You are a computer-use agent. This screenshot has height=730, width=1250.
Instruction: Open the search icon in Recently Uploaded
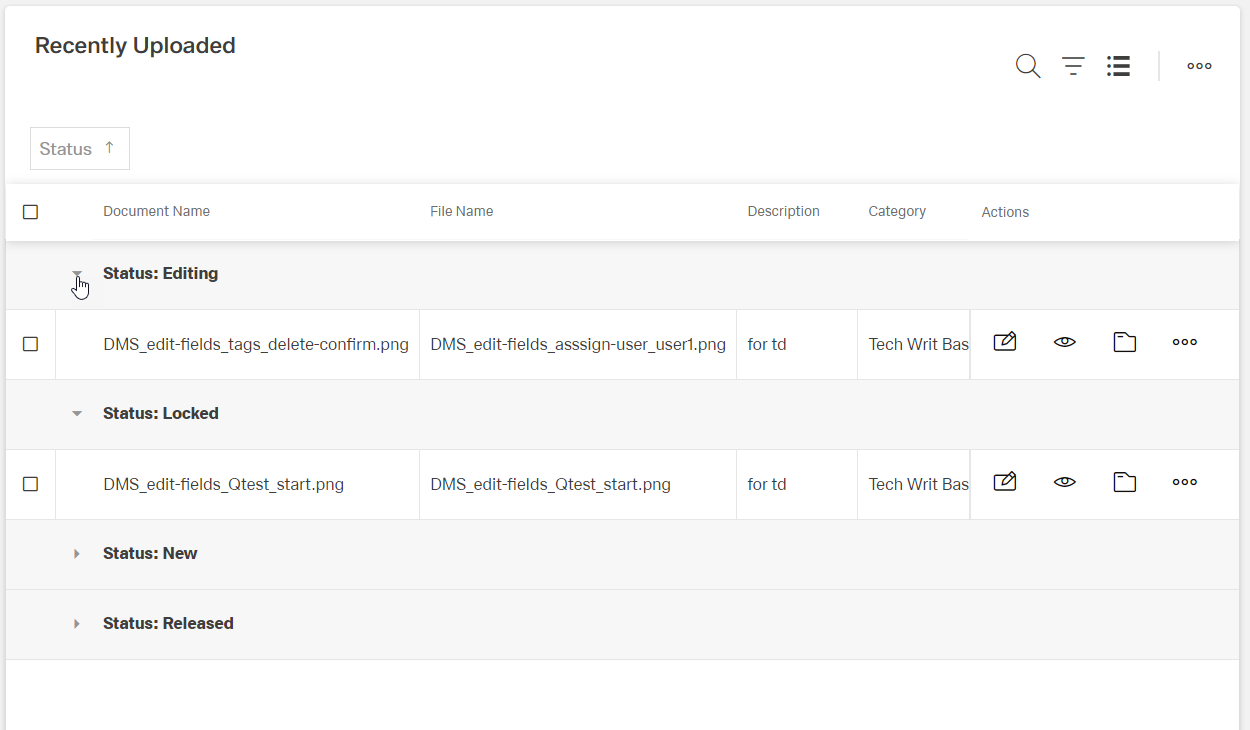pyautogui.click(x=1028, y=67)
